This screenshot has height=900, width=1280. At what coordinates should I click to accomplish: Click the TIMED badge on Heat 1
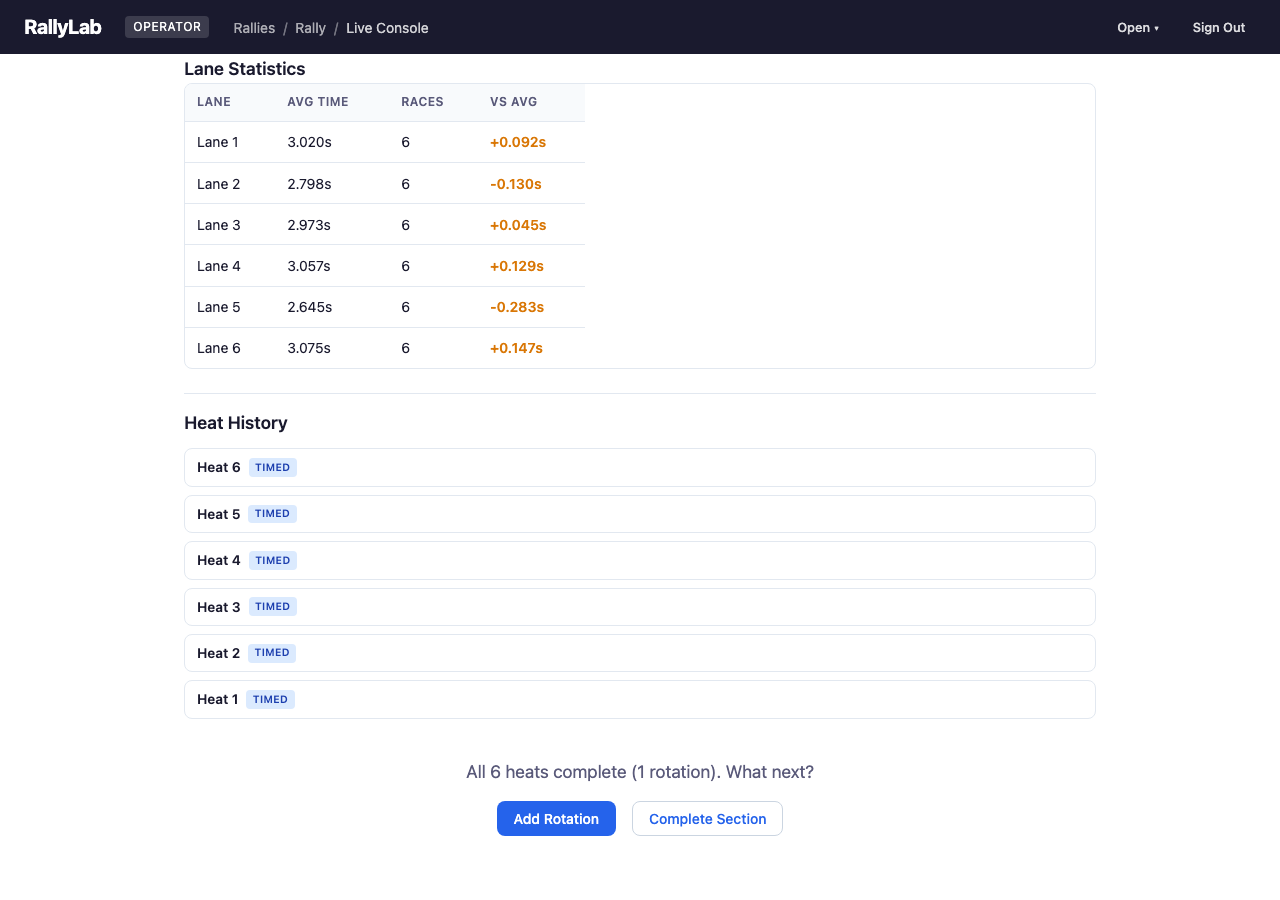270,699
